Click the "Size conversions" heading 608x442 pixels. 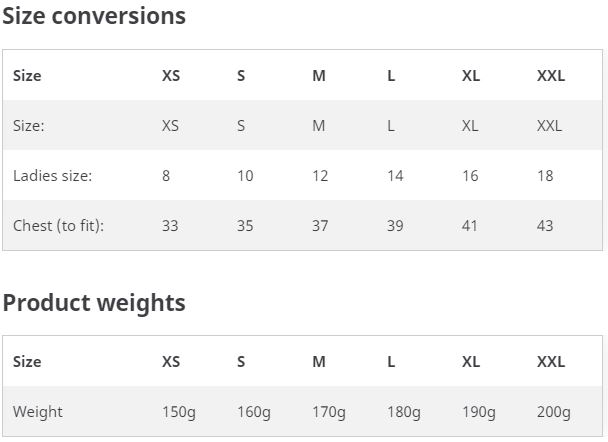tap(94, 16)
